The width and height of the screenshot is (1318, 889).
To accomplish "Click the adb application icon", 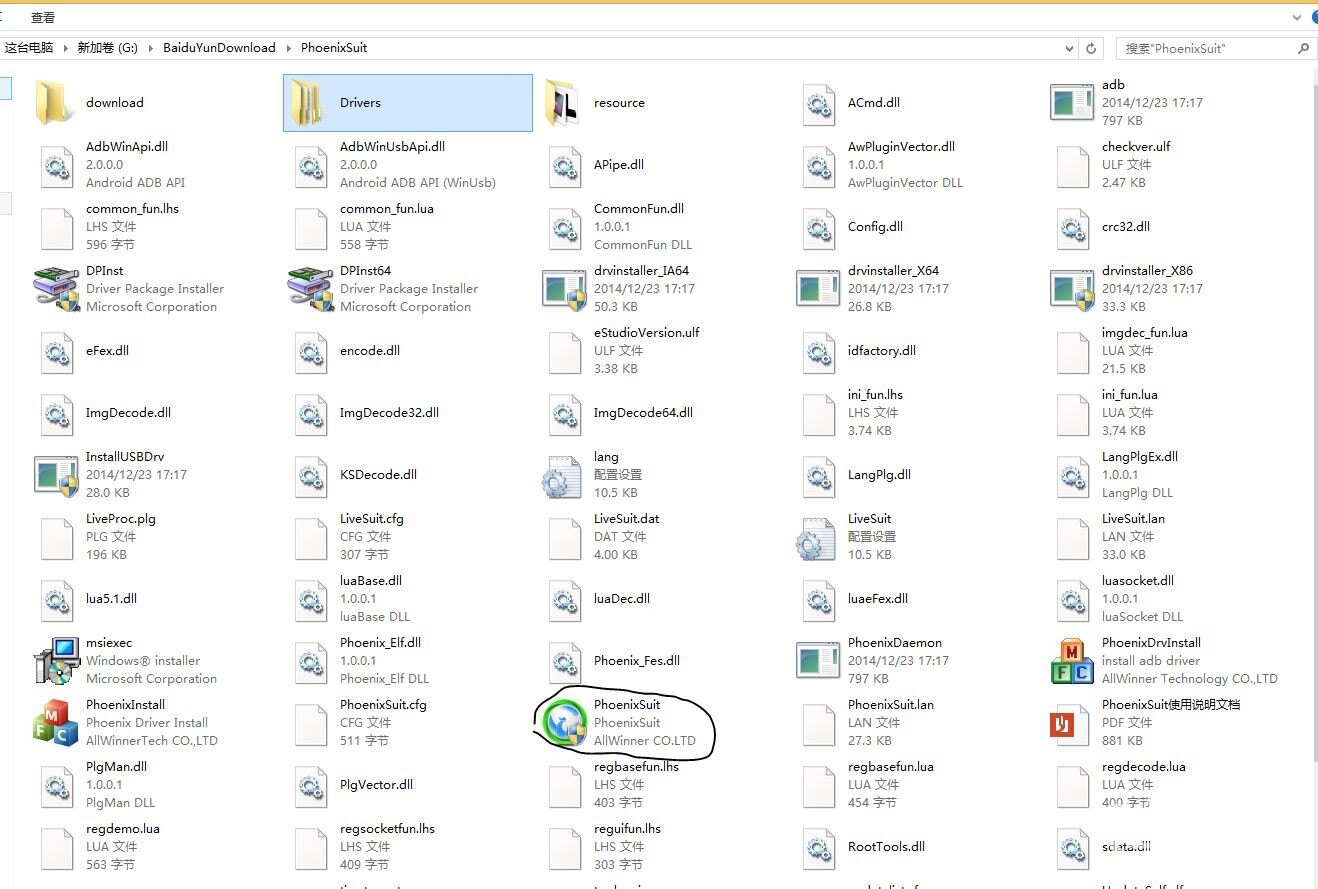I will [x=1072, y=102].
